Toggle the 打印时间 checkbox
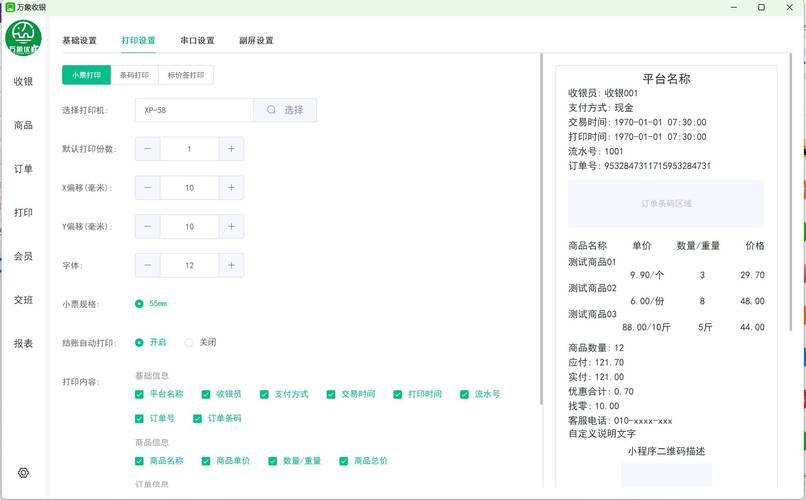Image resolution: width=806 pixels, height=500 pixels. pyautogui.click(x=397, y=394)
